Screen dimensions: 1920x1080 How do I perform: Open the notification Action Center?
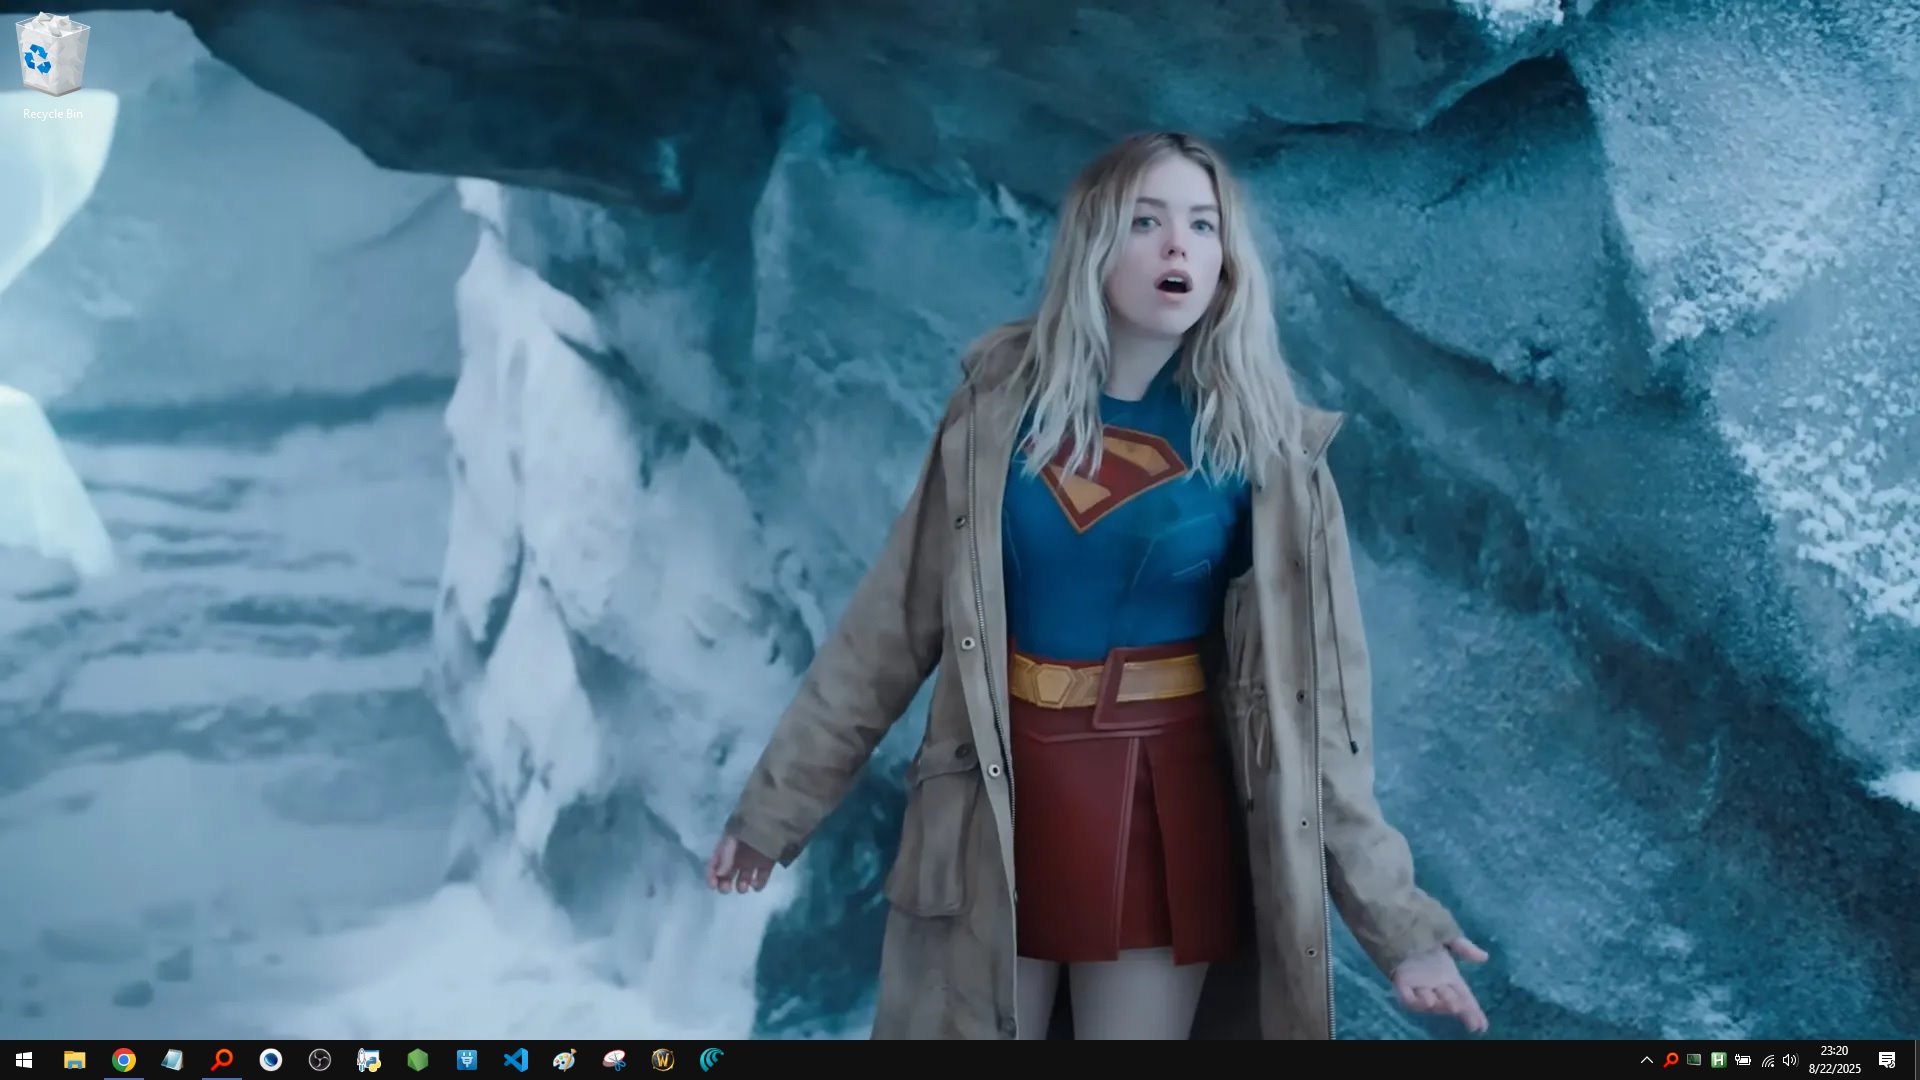click(x=1887, y=1060)
